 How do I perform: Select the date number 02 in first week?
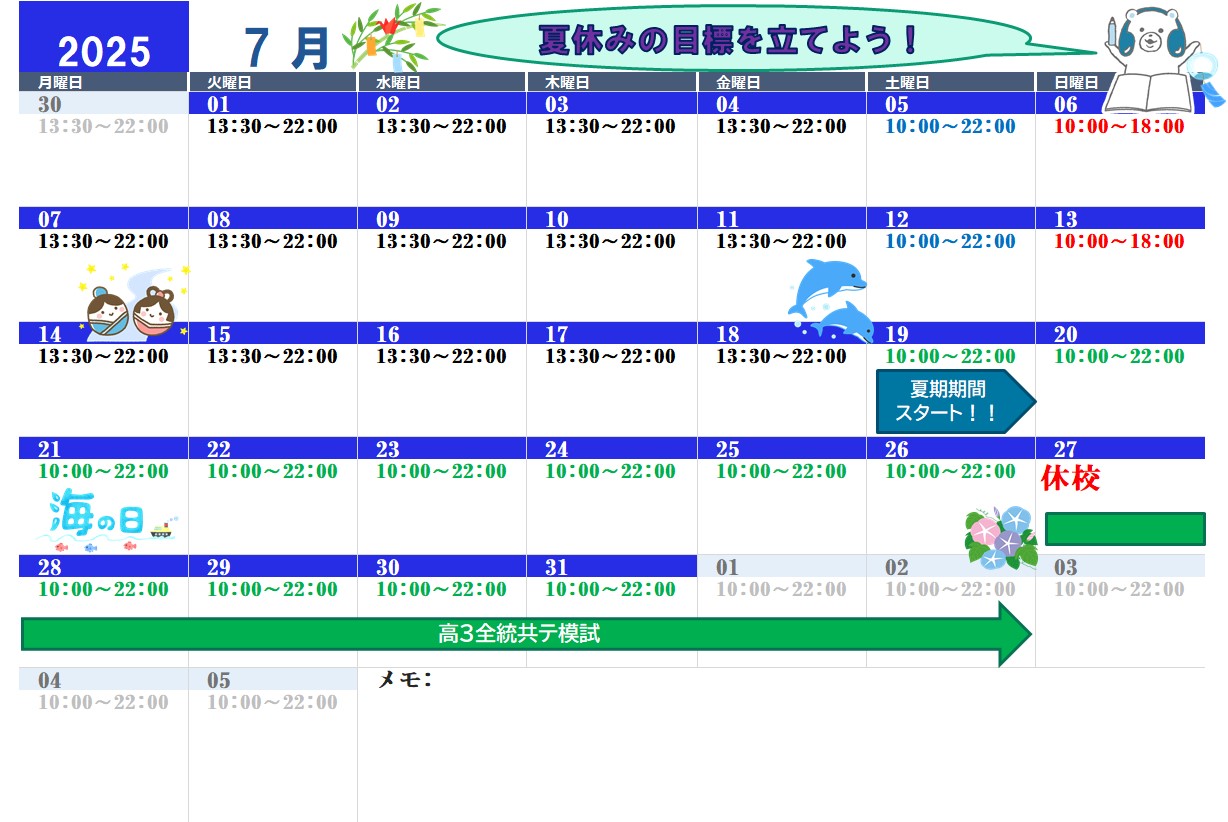point(388,104)
